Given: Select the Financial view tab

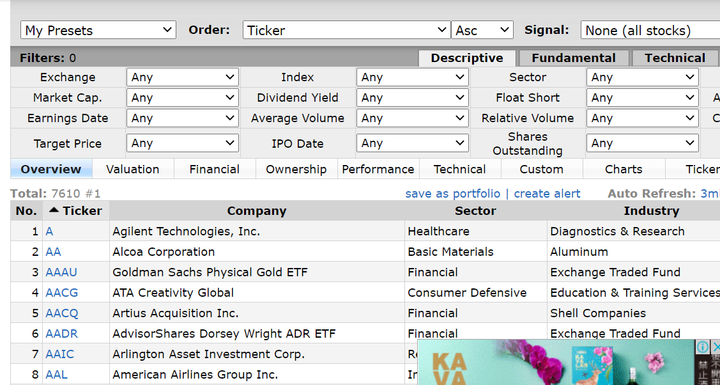Looking at the screenshot, I should [214, 169].
